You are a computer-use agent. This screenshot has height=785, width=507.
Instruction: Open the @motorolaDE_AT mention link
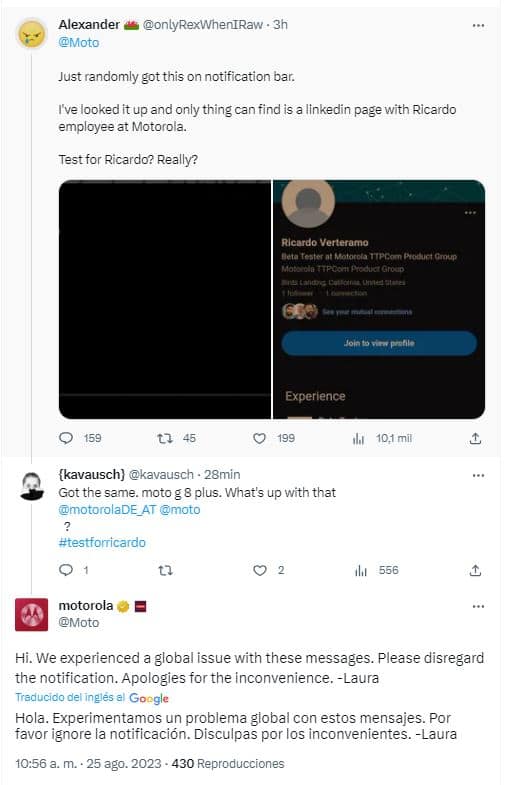point(107,510)
